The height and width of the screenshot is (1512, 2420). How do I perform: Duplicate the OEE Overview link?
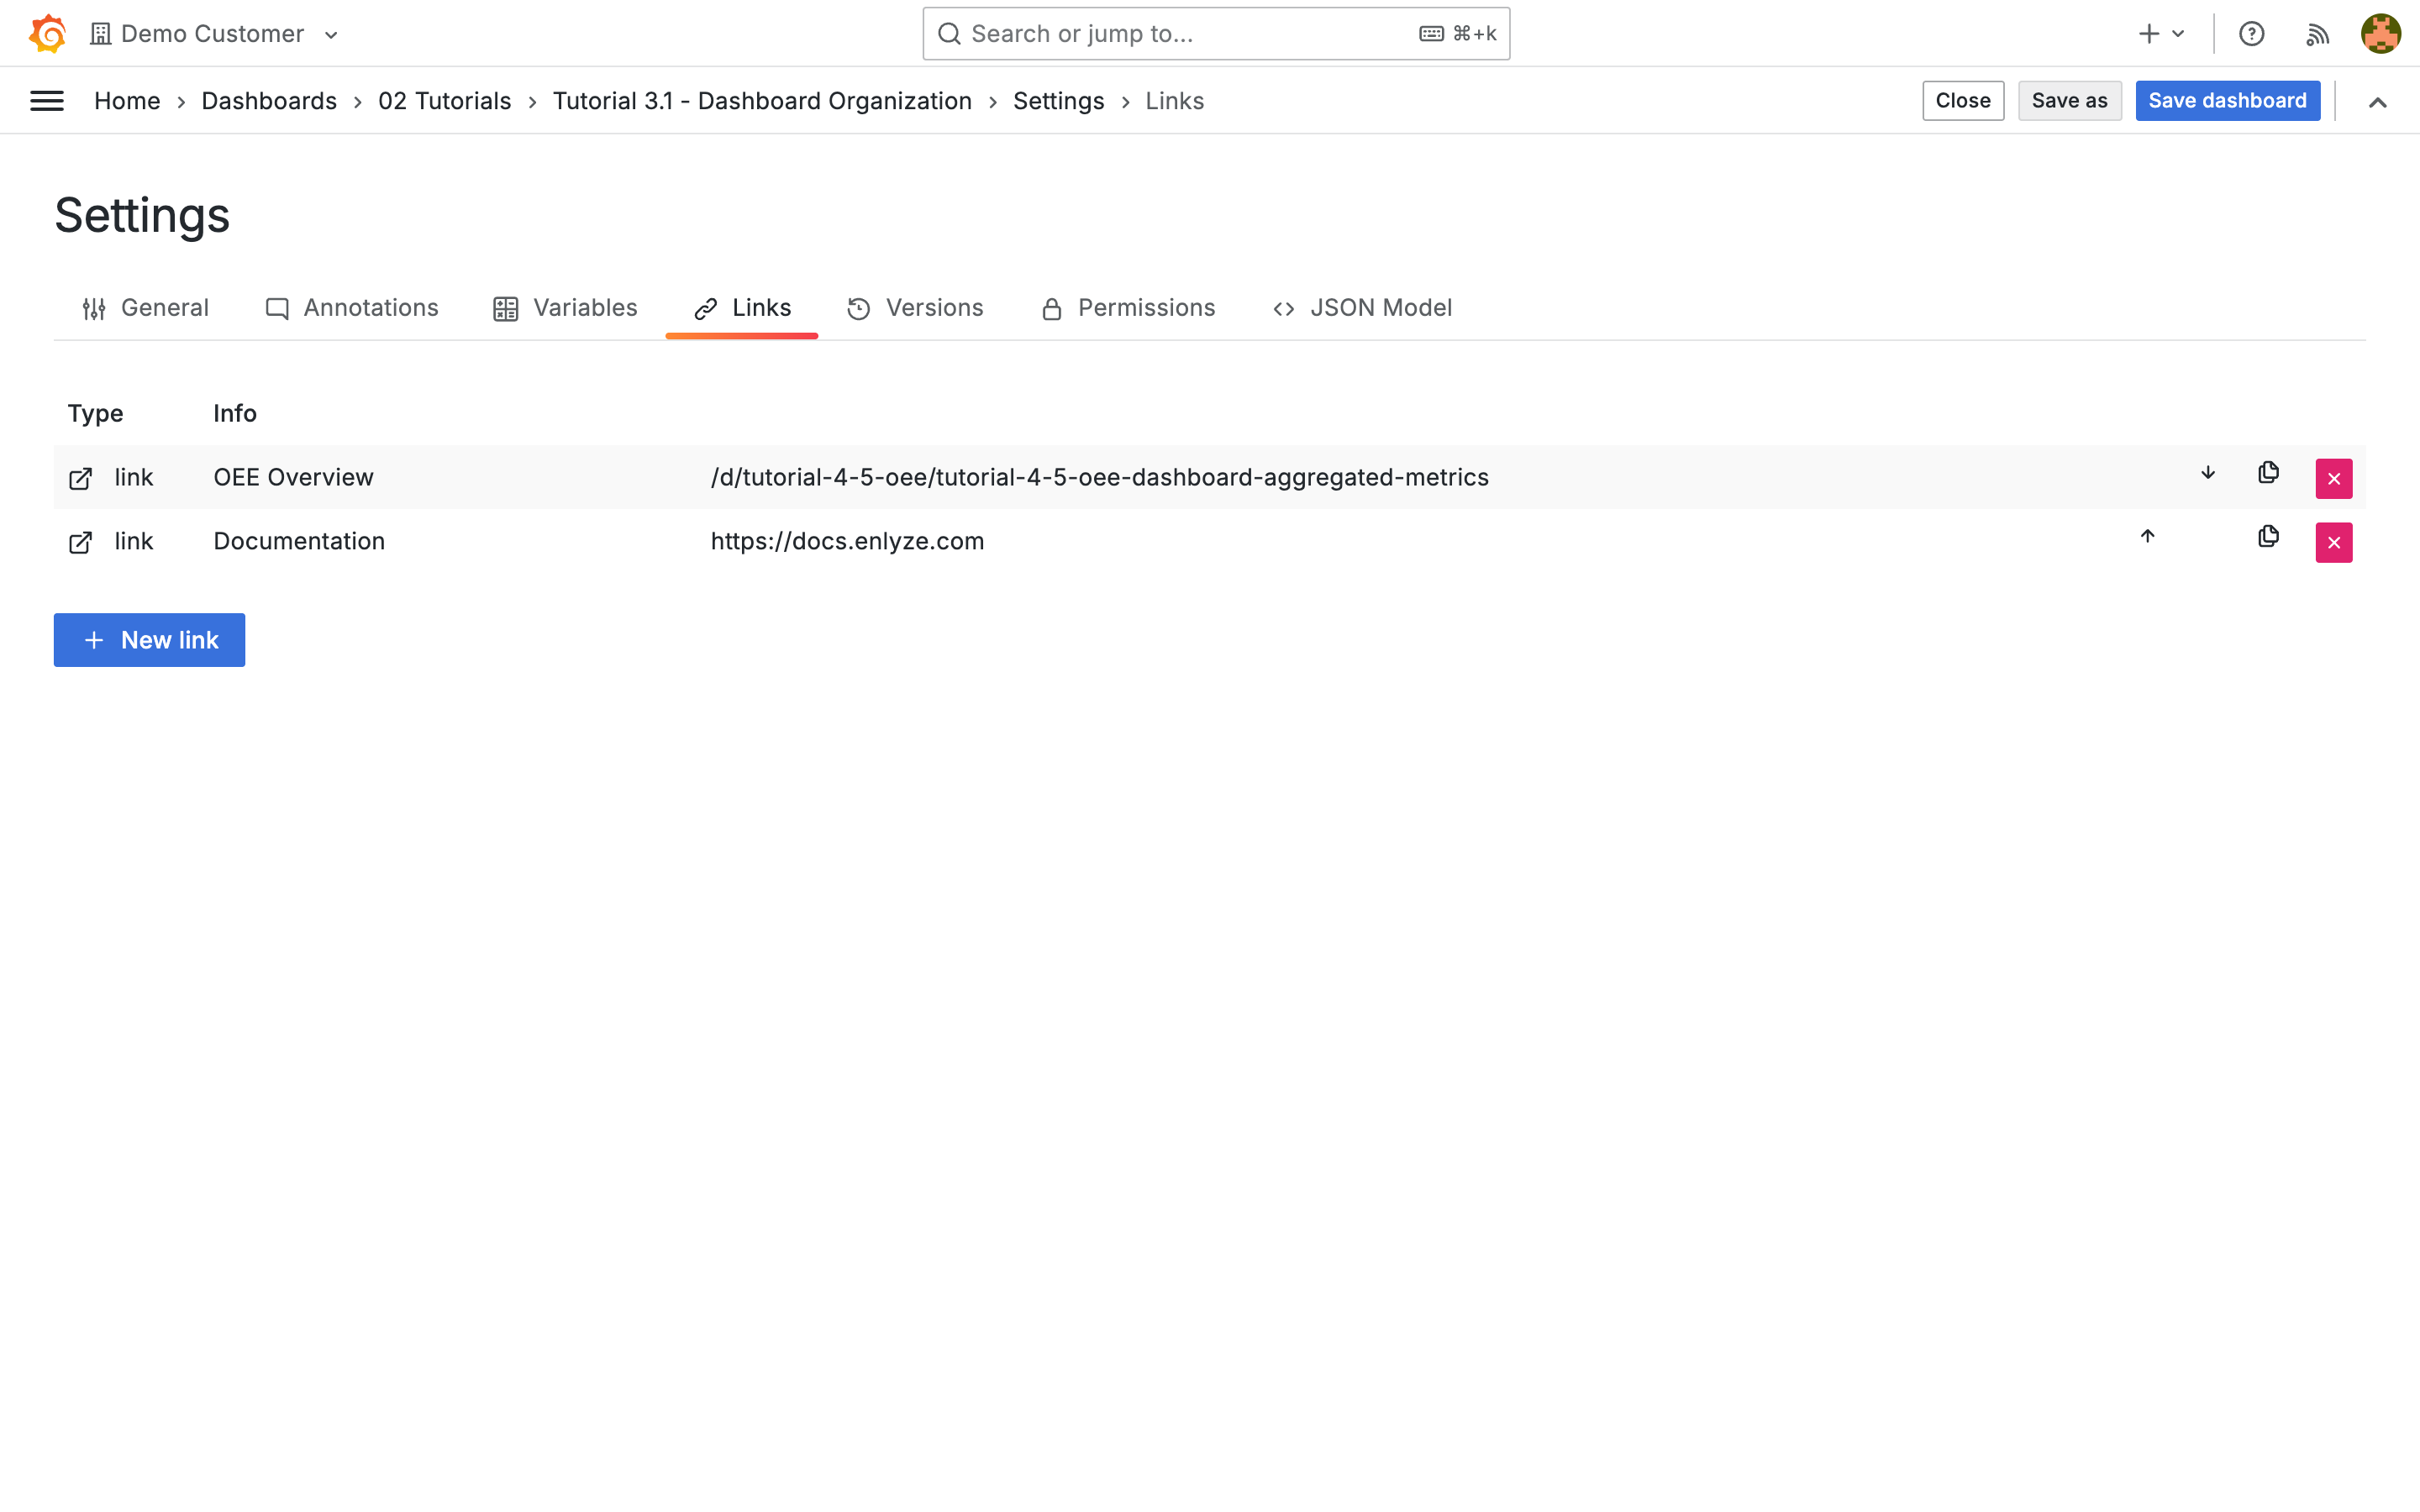(2268, 473)
